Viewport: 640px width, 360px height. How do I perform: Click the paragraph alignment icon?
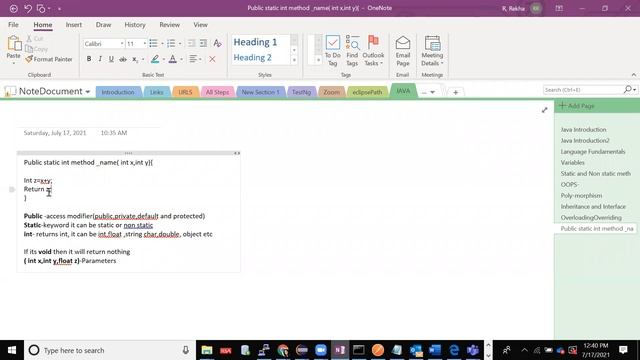(193, 59)
